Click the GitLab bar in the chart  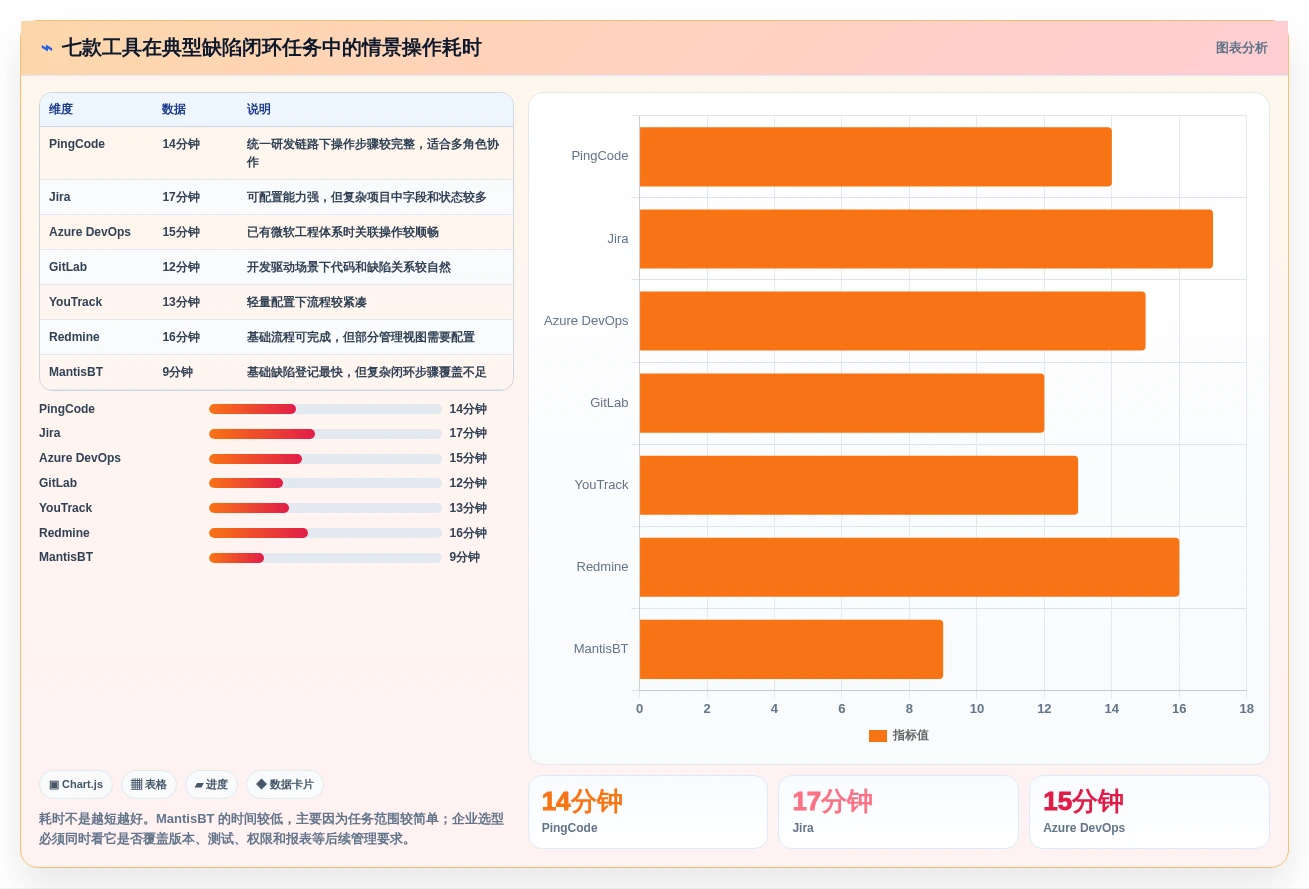pos(842,403)
